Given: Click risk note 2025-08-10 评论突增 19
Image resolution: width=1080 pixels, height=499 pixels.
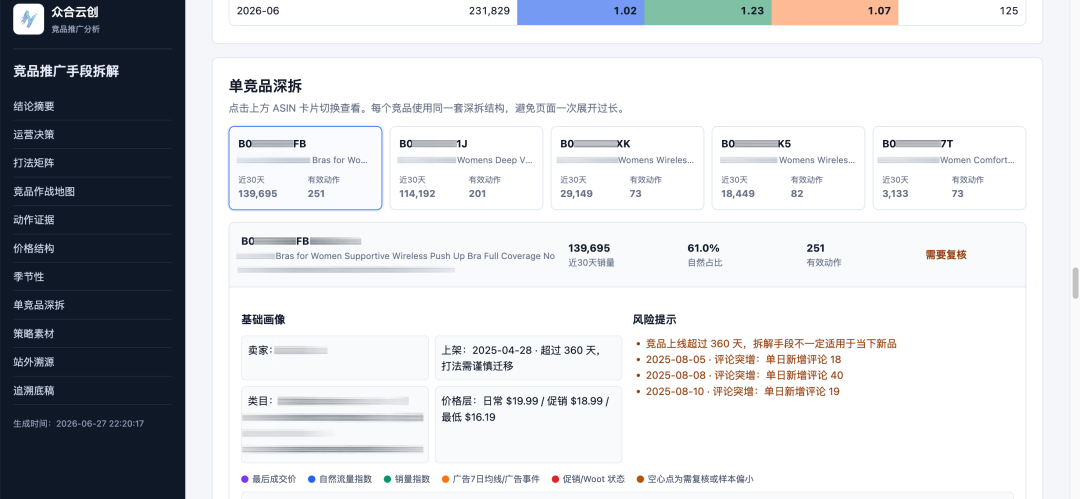Looking at the screenshot, I should [x=743, y=391].
